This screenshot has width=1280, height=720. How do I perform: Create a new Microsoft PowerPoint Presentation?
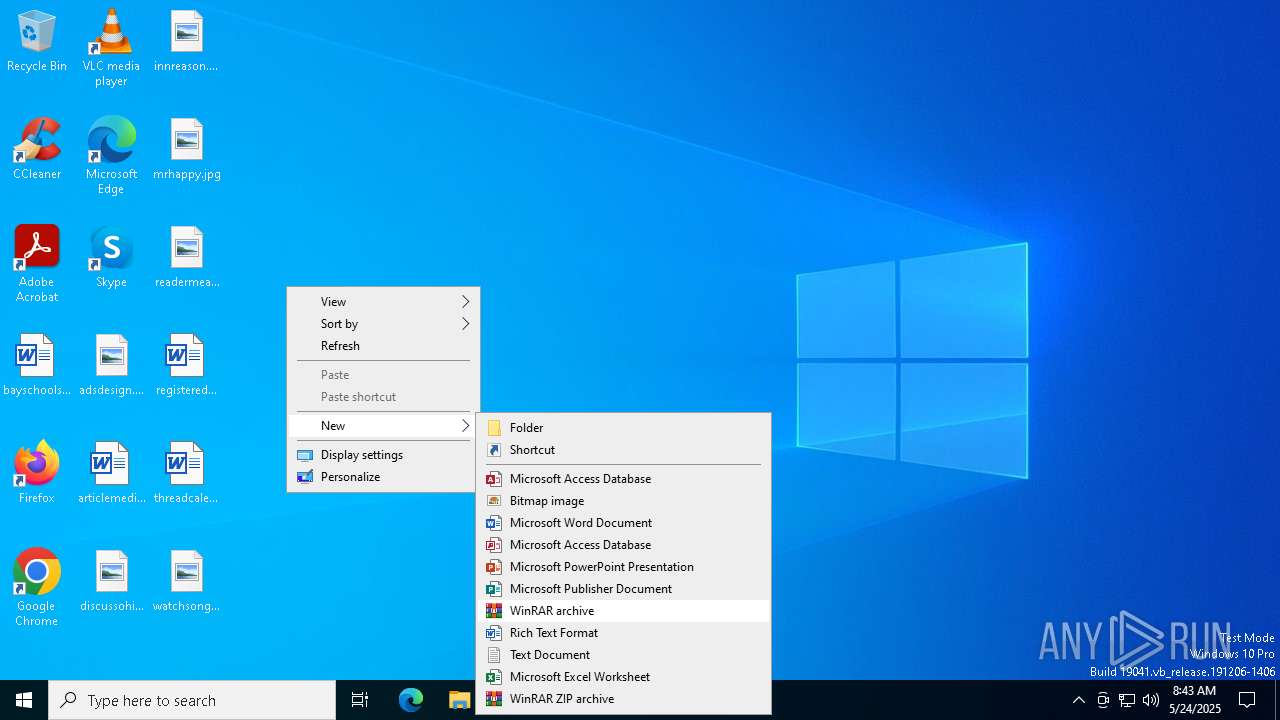(624, 567)
